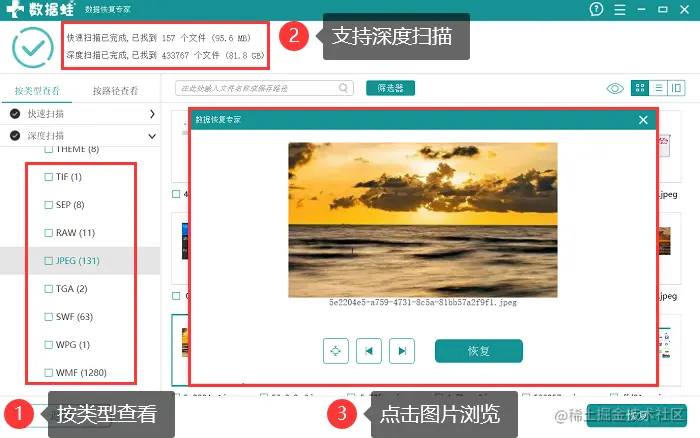The image size is (700, 438).
Task: Click the 深度扫描已完成 status line
Action: 166,55
